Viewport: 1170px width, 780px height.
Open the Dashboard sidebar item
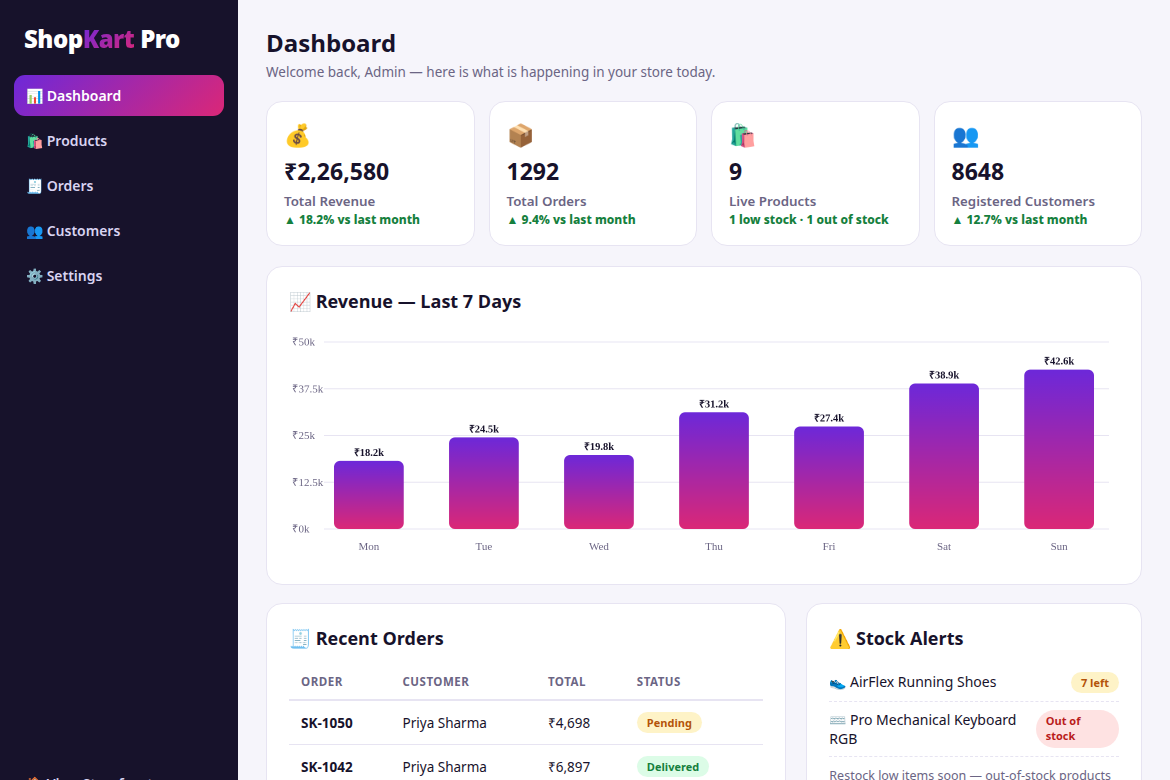pos(119,96)
